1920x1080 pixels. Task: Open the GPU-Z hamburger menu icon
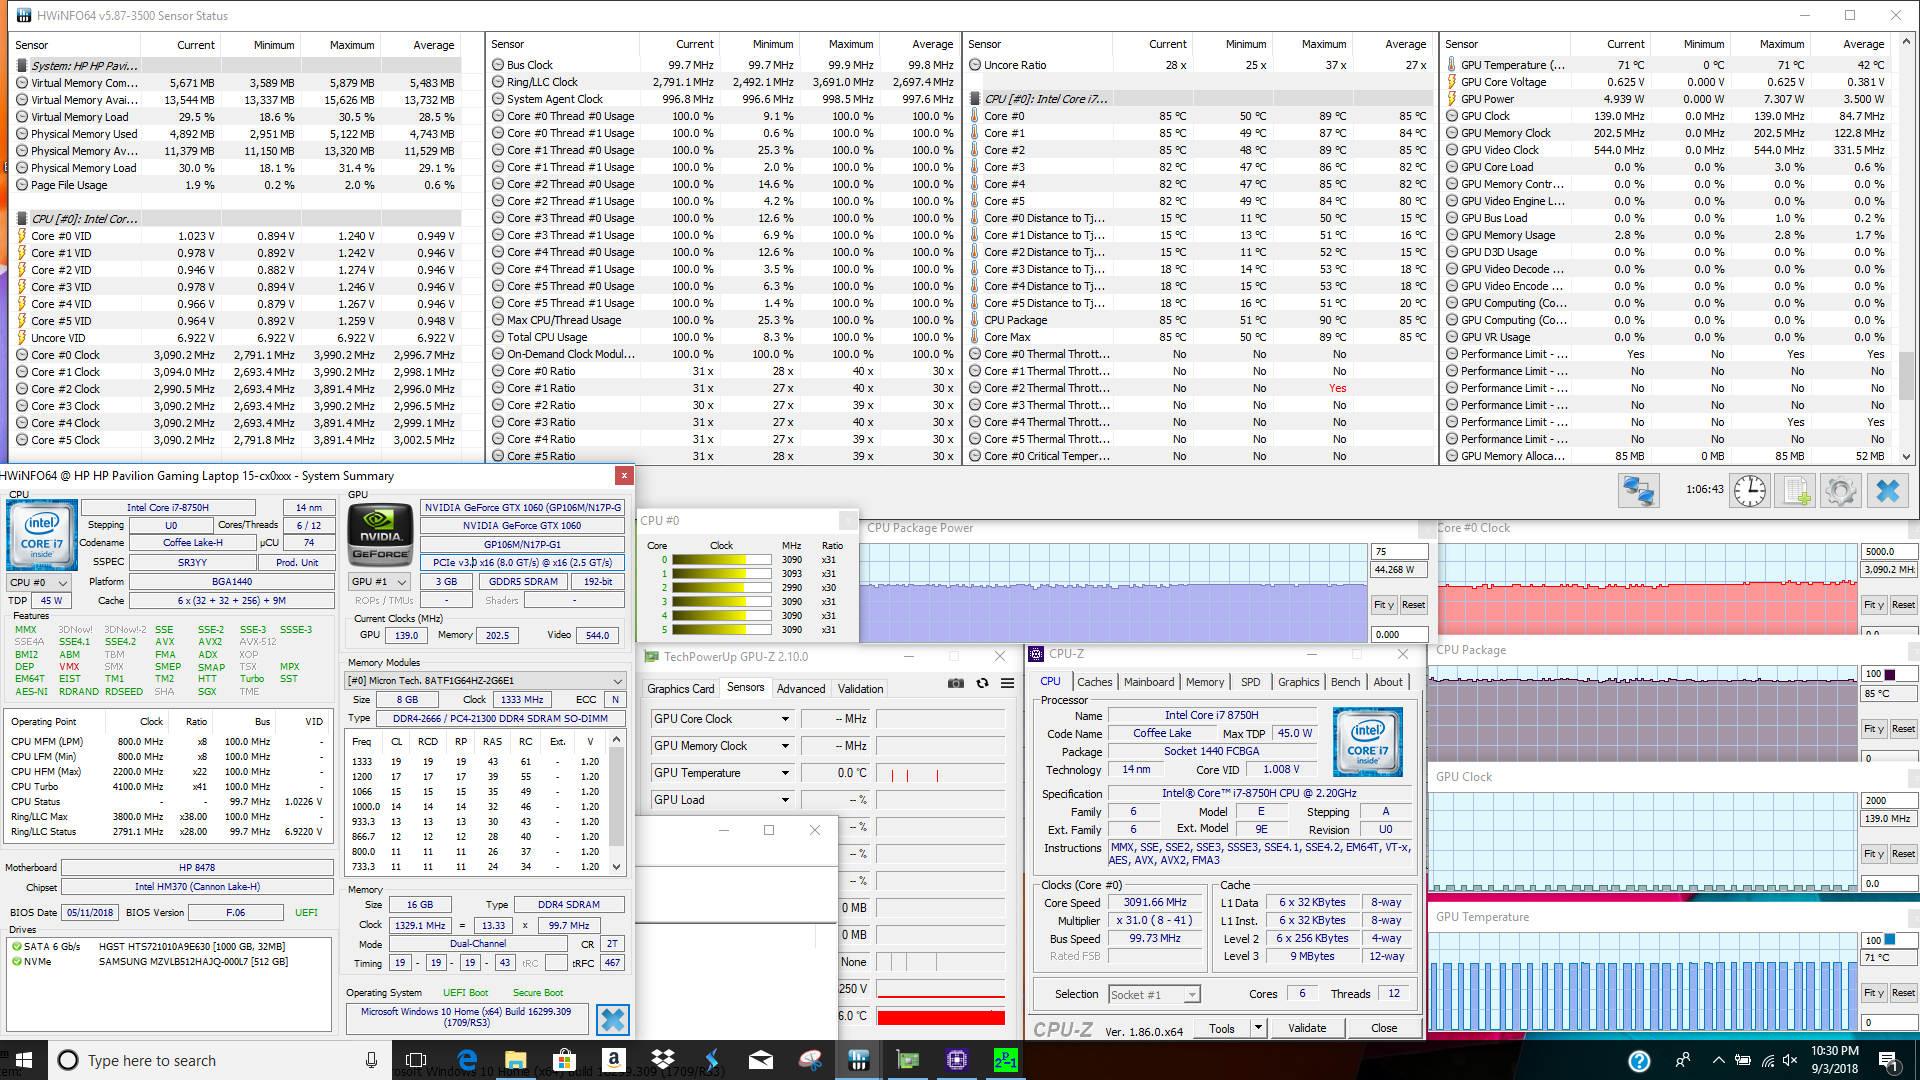tap(1007, 683)
